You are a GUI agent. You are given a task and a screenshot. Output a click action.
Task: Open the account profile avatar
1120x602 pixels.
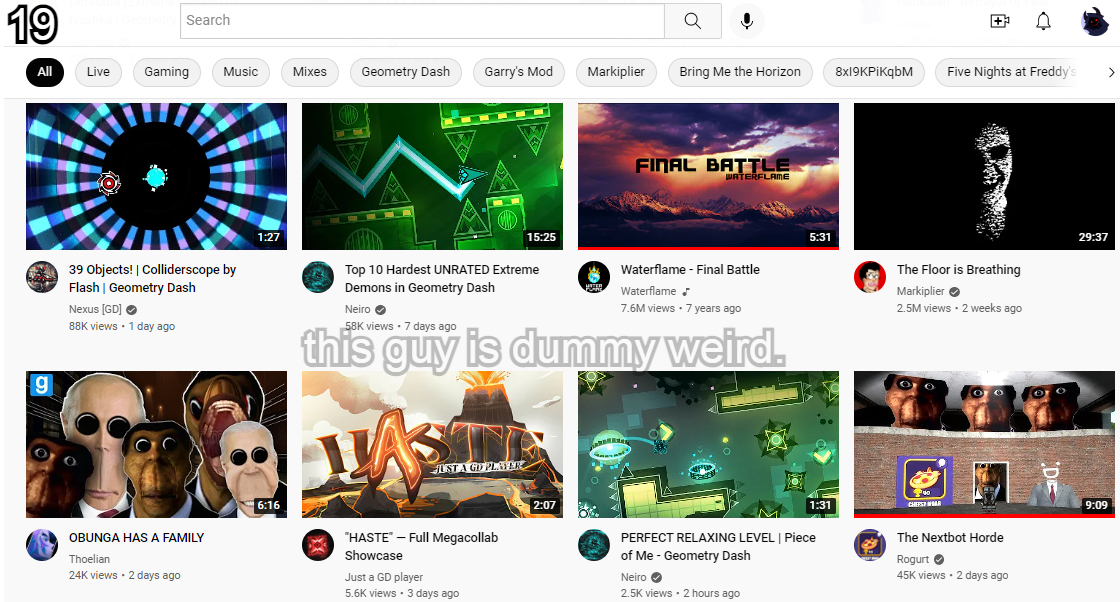pos(1095,21)
